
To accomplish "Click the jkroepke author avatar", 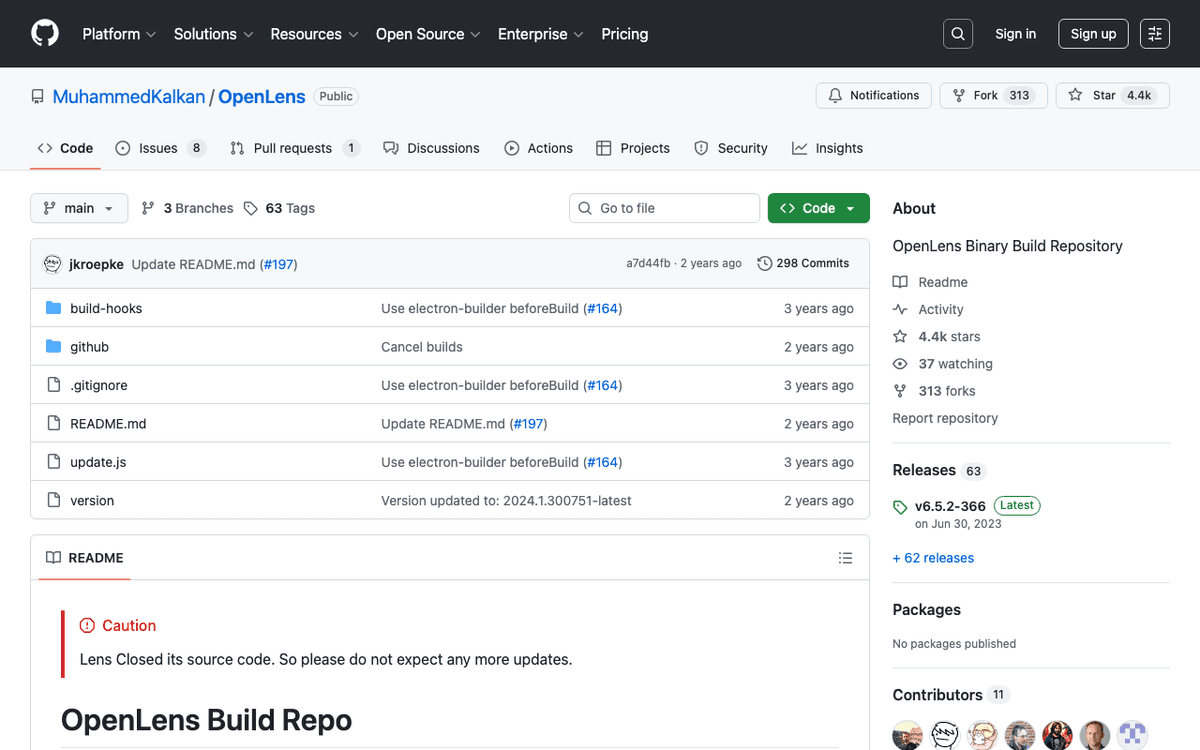I will tap(53, 264).
